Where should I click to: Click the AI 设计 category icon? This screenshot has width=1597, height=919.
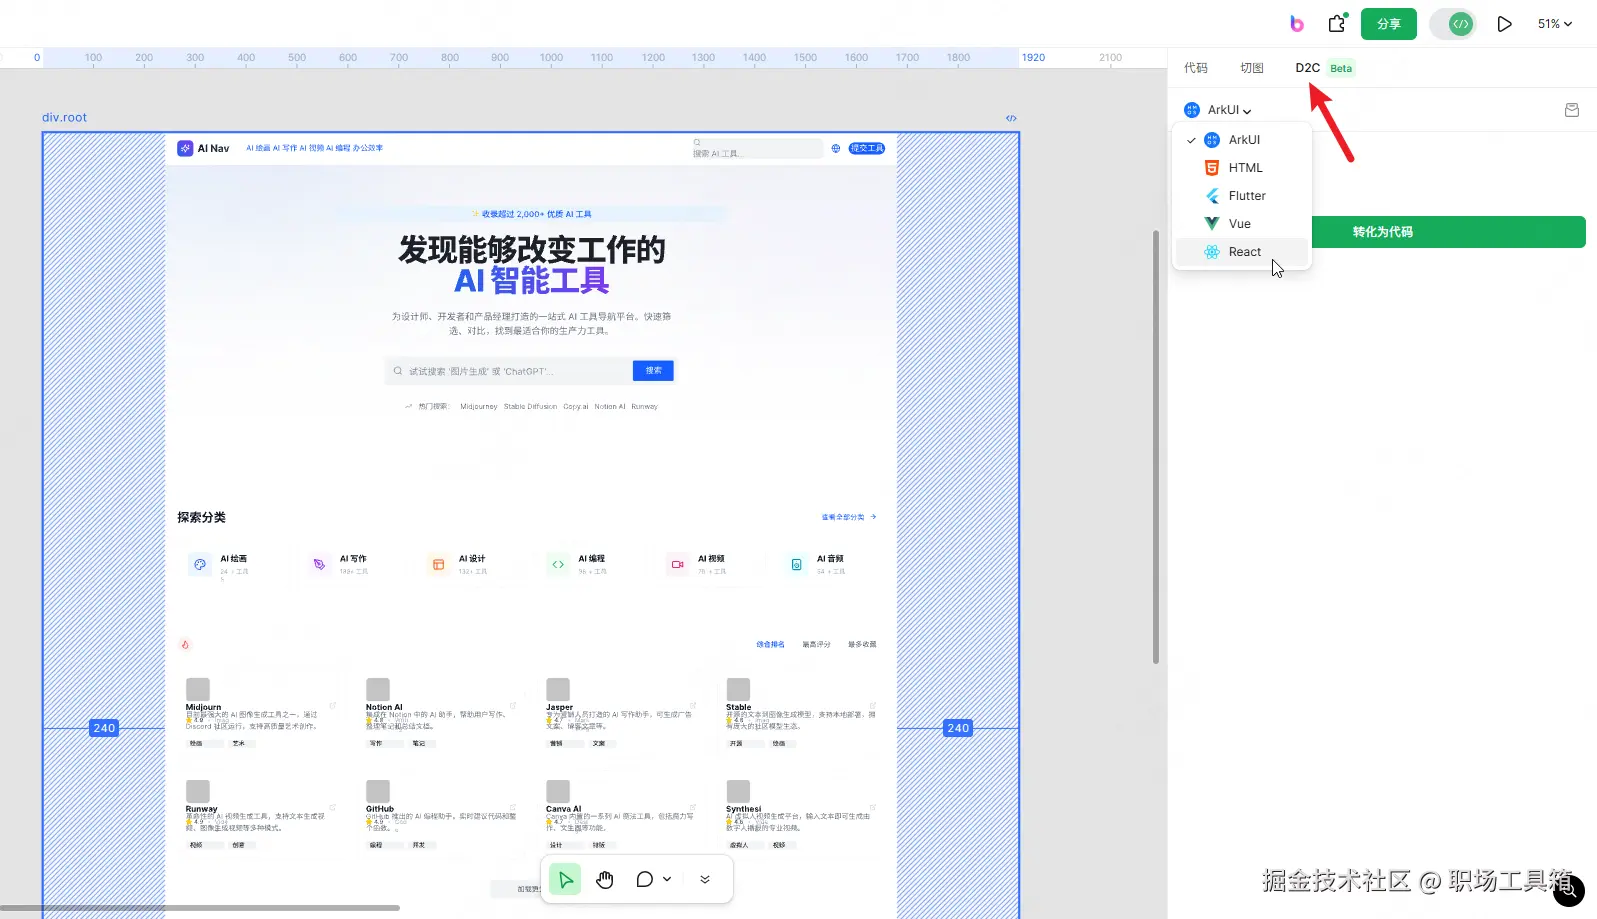coord(438,565)
